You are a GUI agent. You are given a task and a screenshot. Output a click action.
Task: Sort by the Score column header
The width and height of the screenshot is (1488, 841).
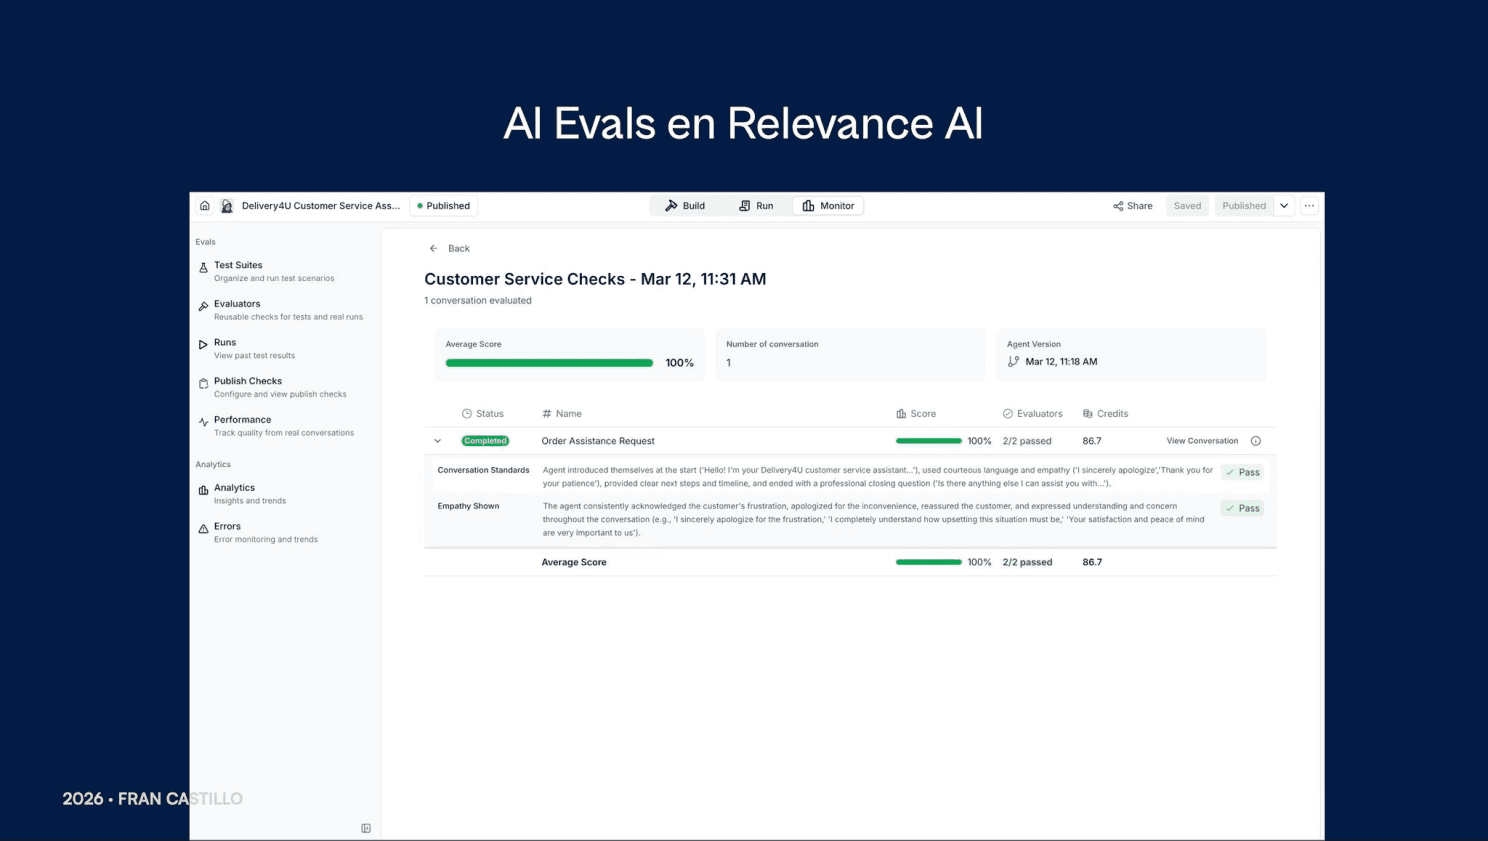click(x=916, y=414)
